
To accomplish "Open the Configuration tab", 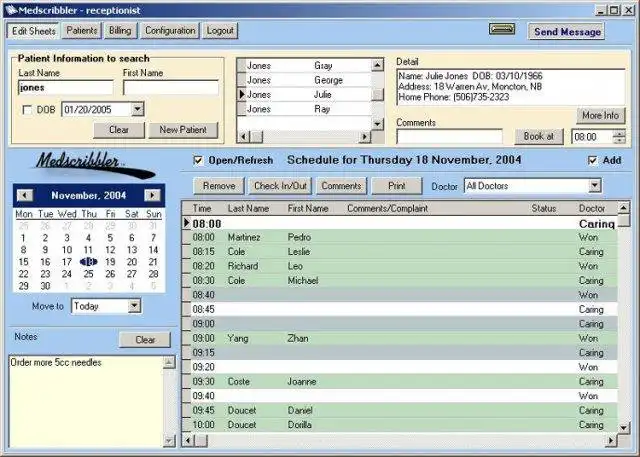I will coord(170,31).
